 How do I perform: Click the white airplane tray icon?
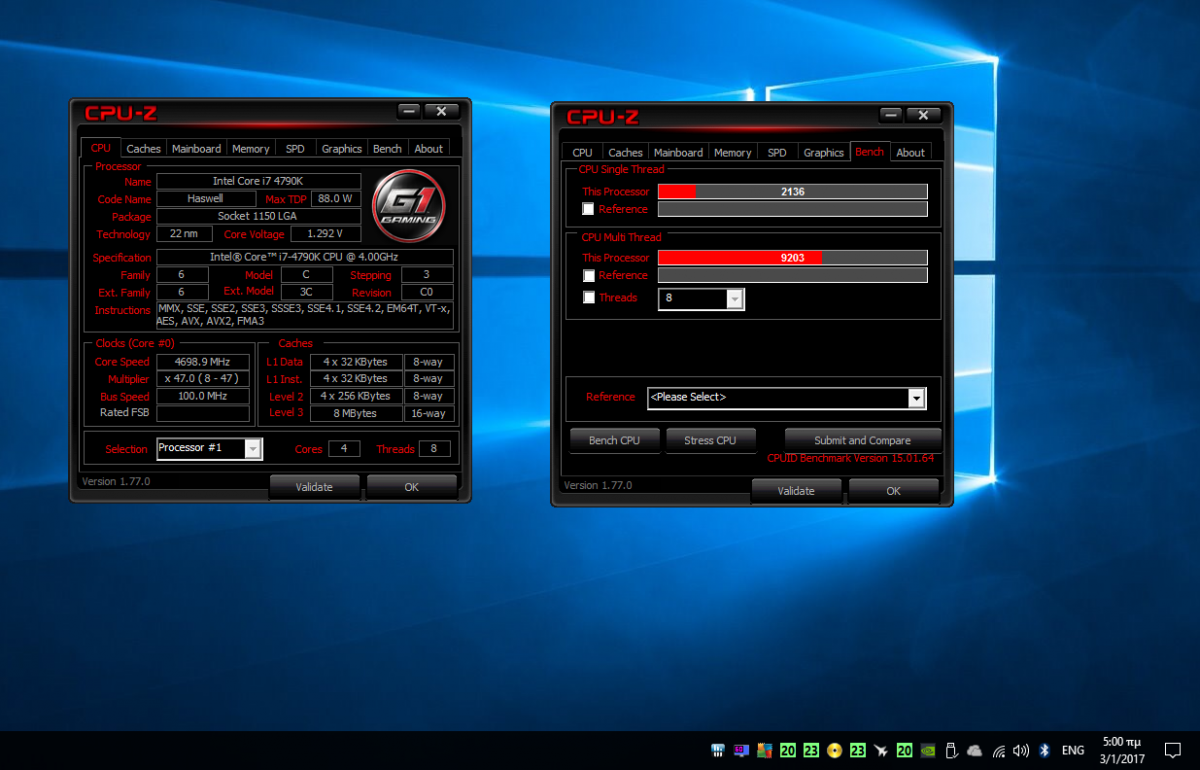click(881, 750)
